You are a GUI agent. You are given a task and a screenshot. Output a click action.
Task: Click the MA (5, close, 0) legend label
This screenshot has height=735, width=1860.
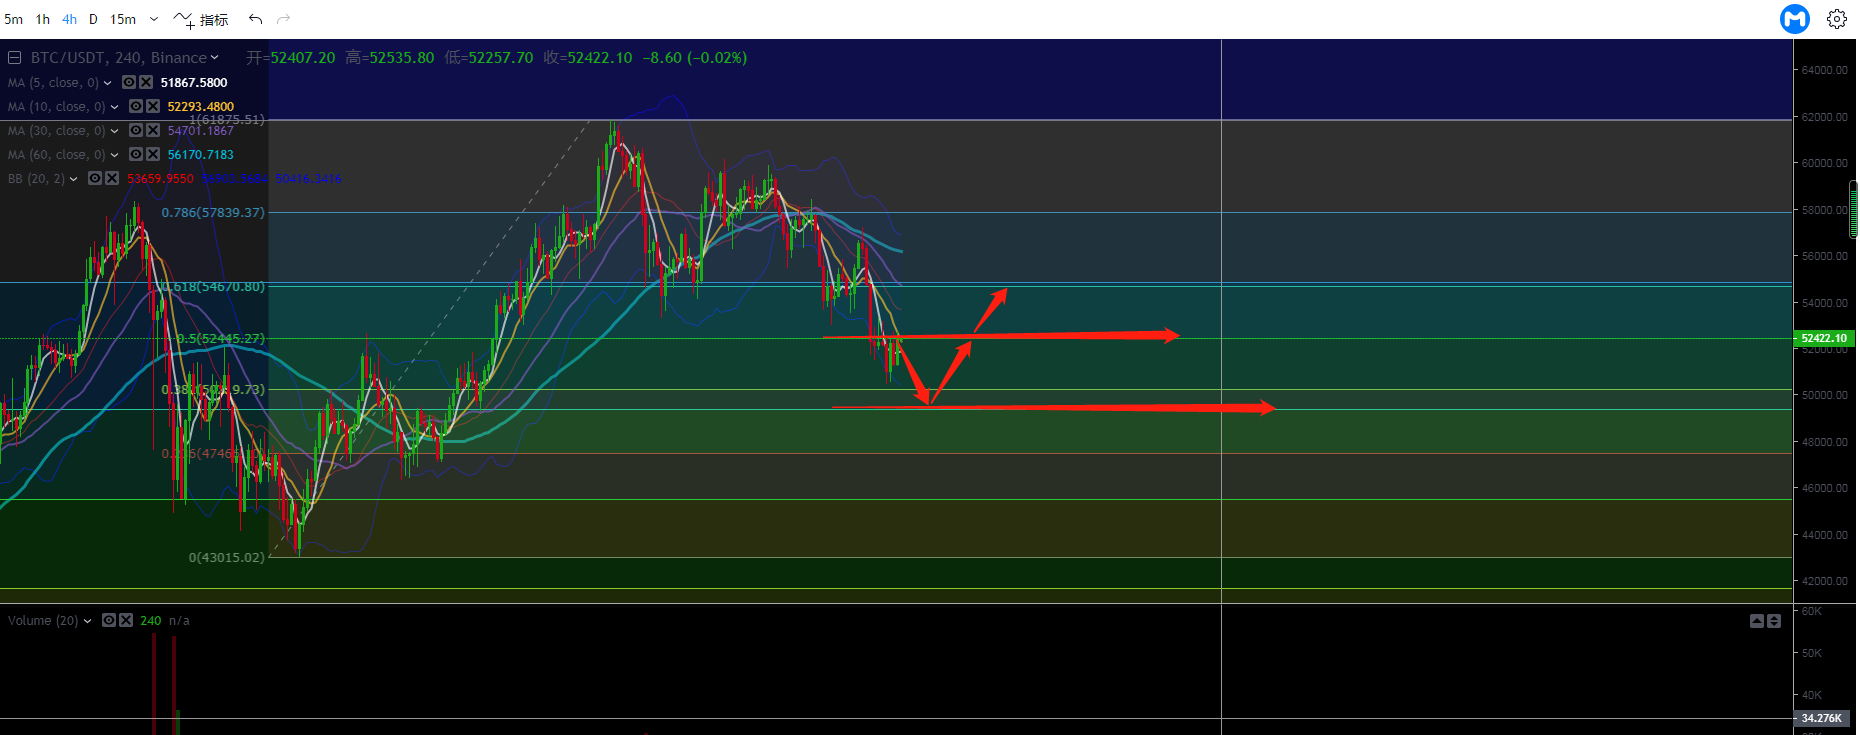53,83
